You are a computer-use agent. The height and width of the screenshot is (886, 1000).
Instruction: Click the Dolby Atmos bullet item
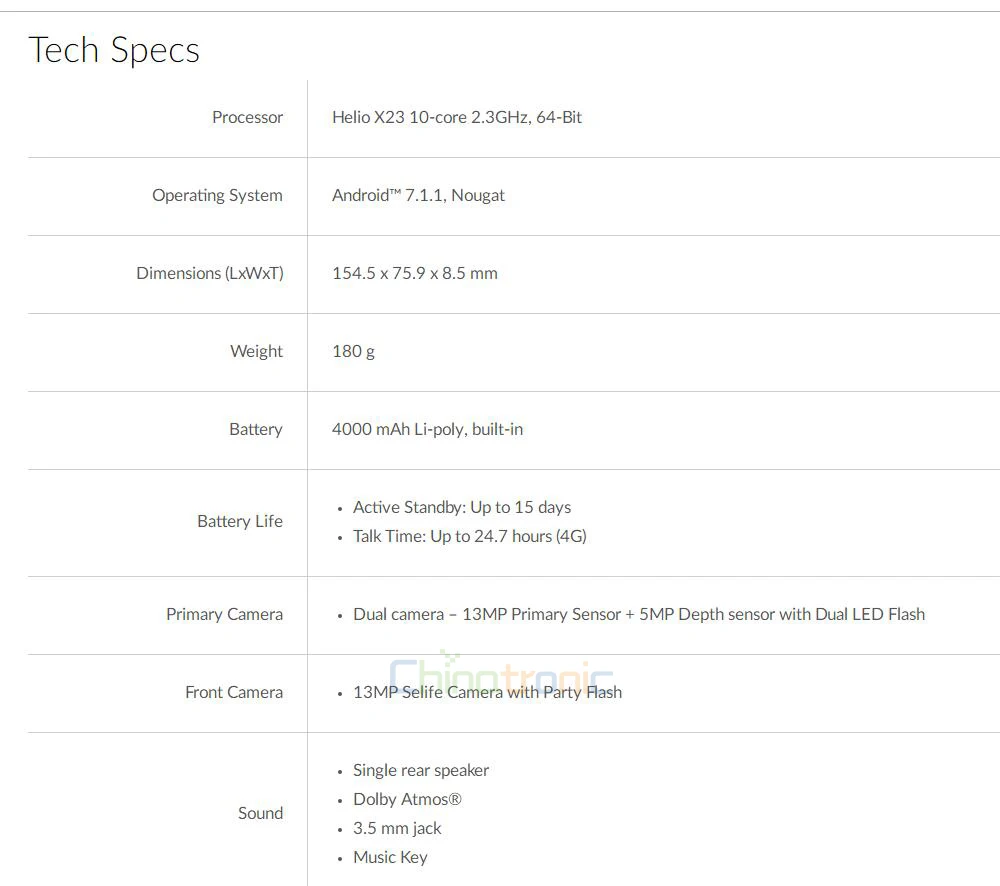click(407, 799)
